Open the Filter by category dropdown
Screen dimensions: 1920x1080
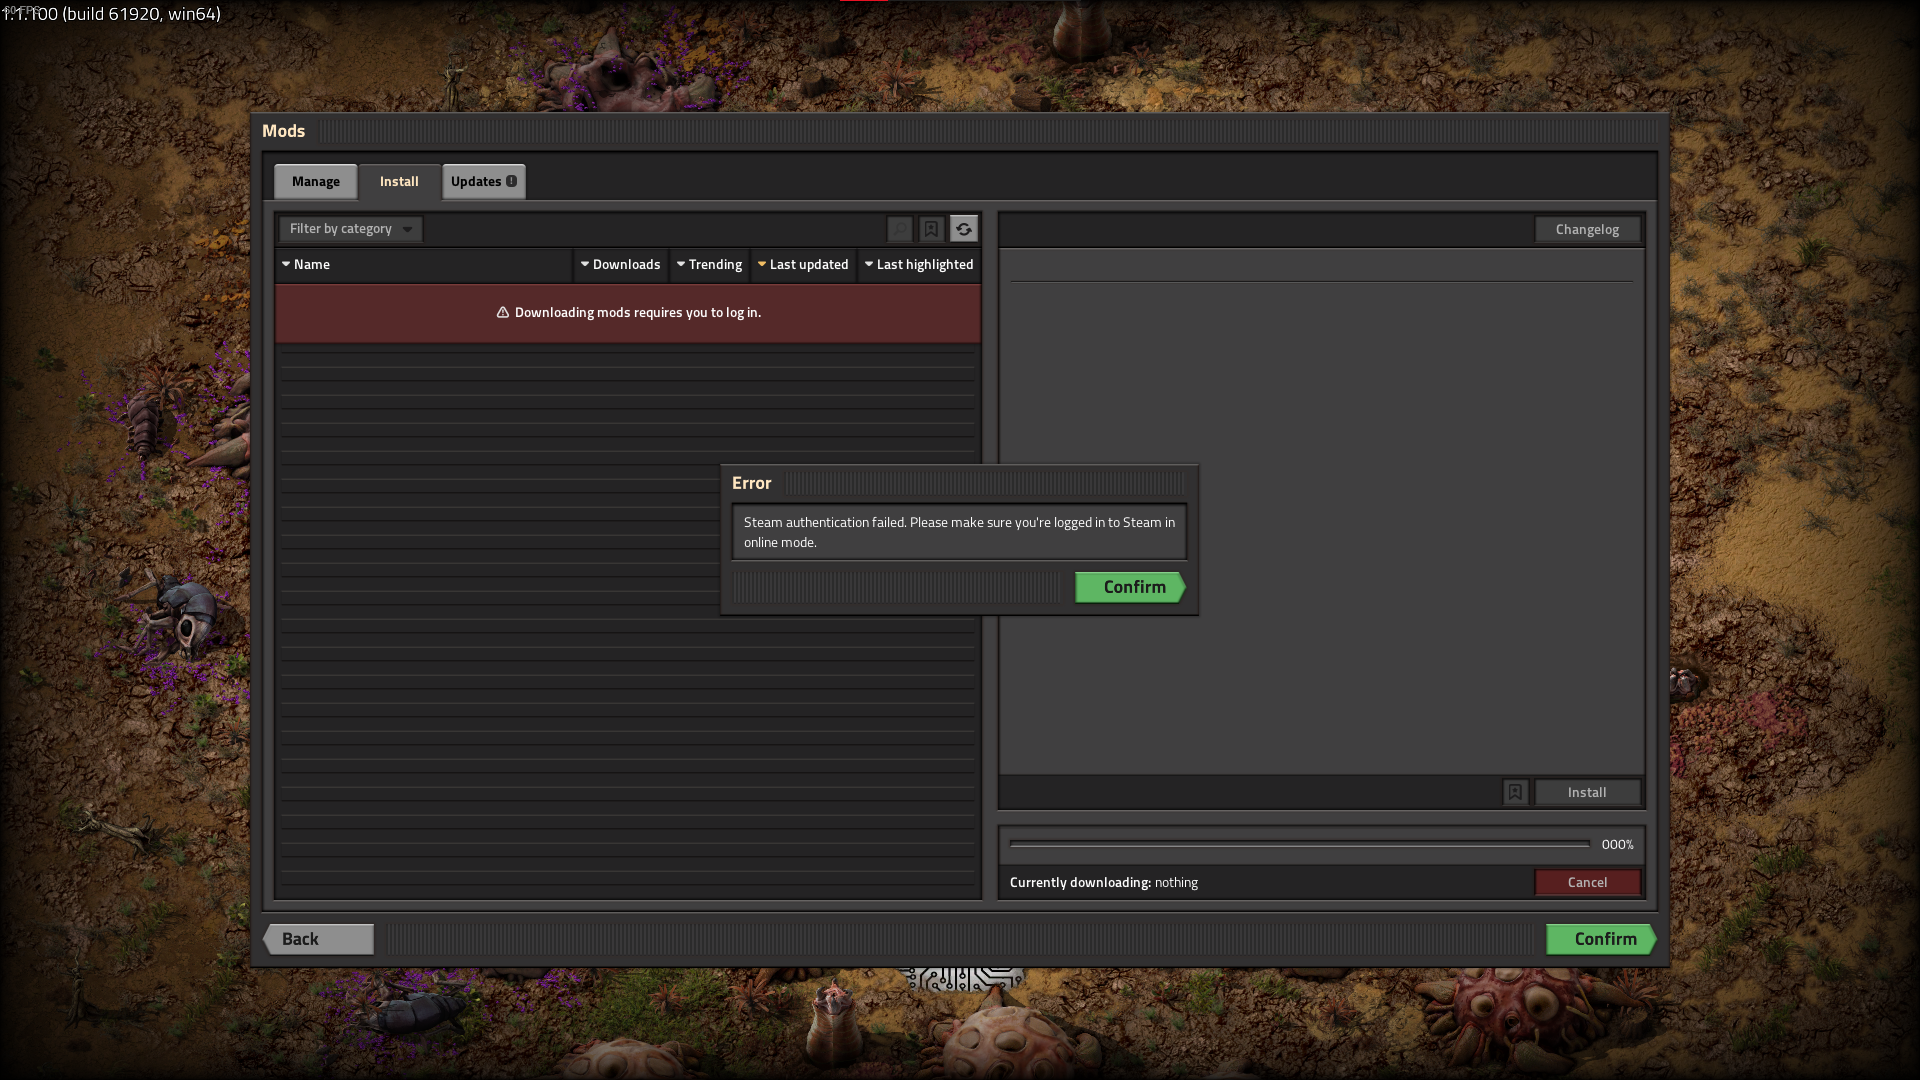(x=348, y=228)
